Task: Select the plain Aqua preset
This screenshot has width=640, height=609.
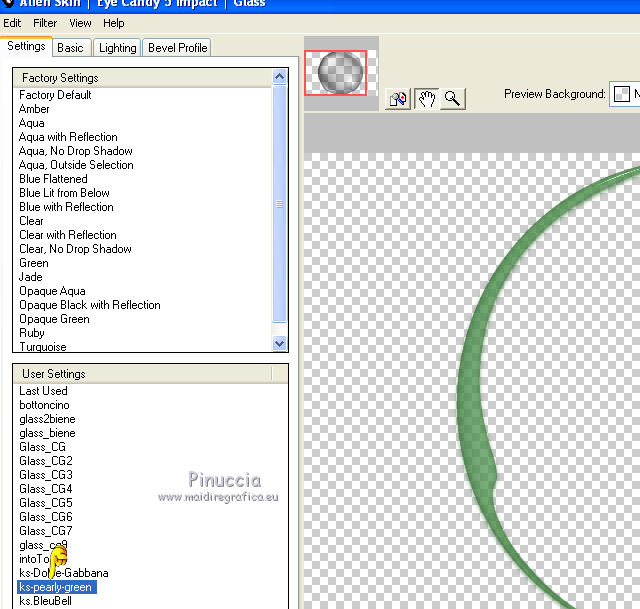Action: click(31, 123)
